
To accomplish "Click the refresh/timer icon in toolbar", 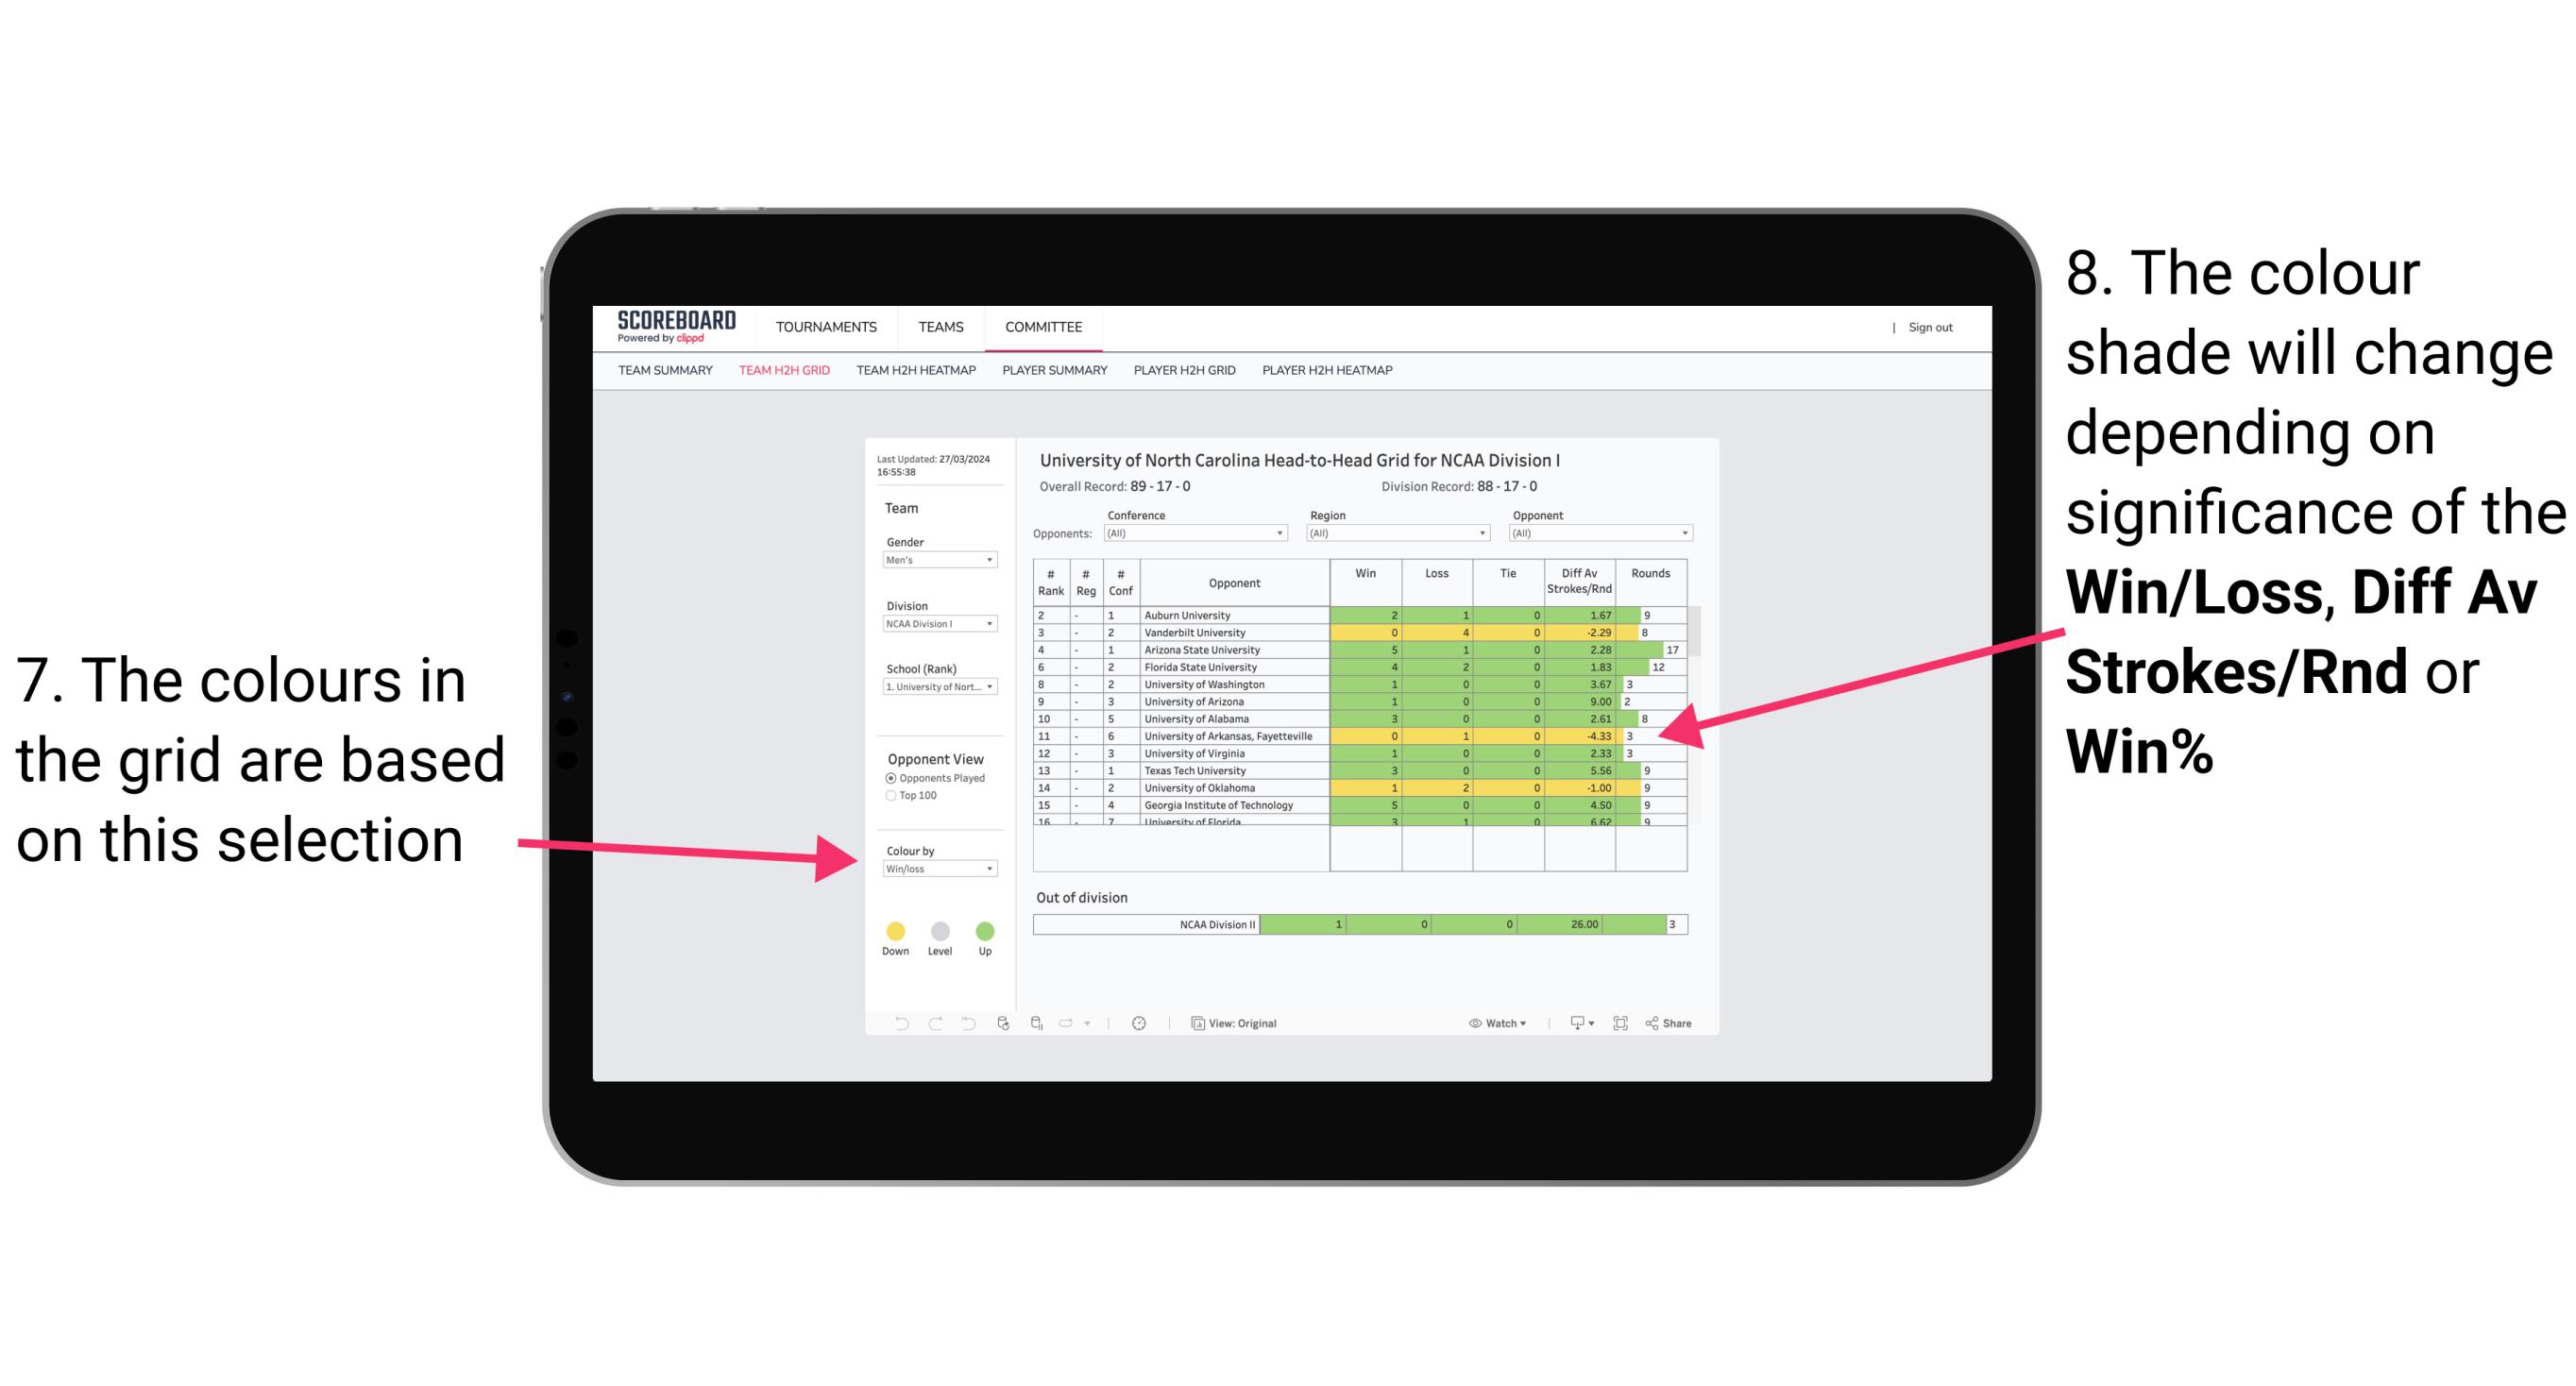I will (x=1139, y=1024).
